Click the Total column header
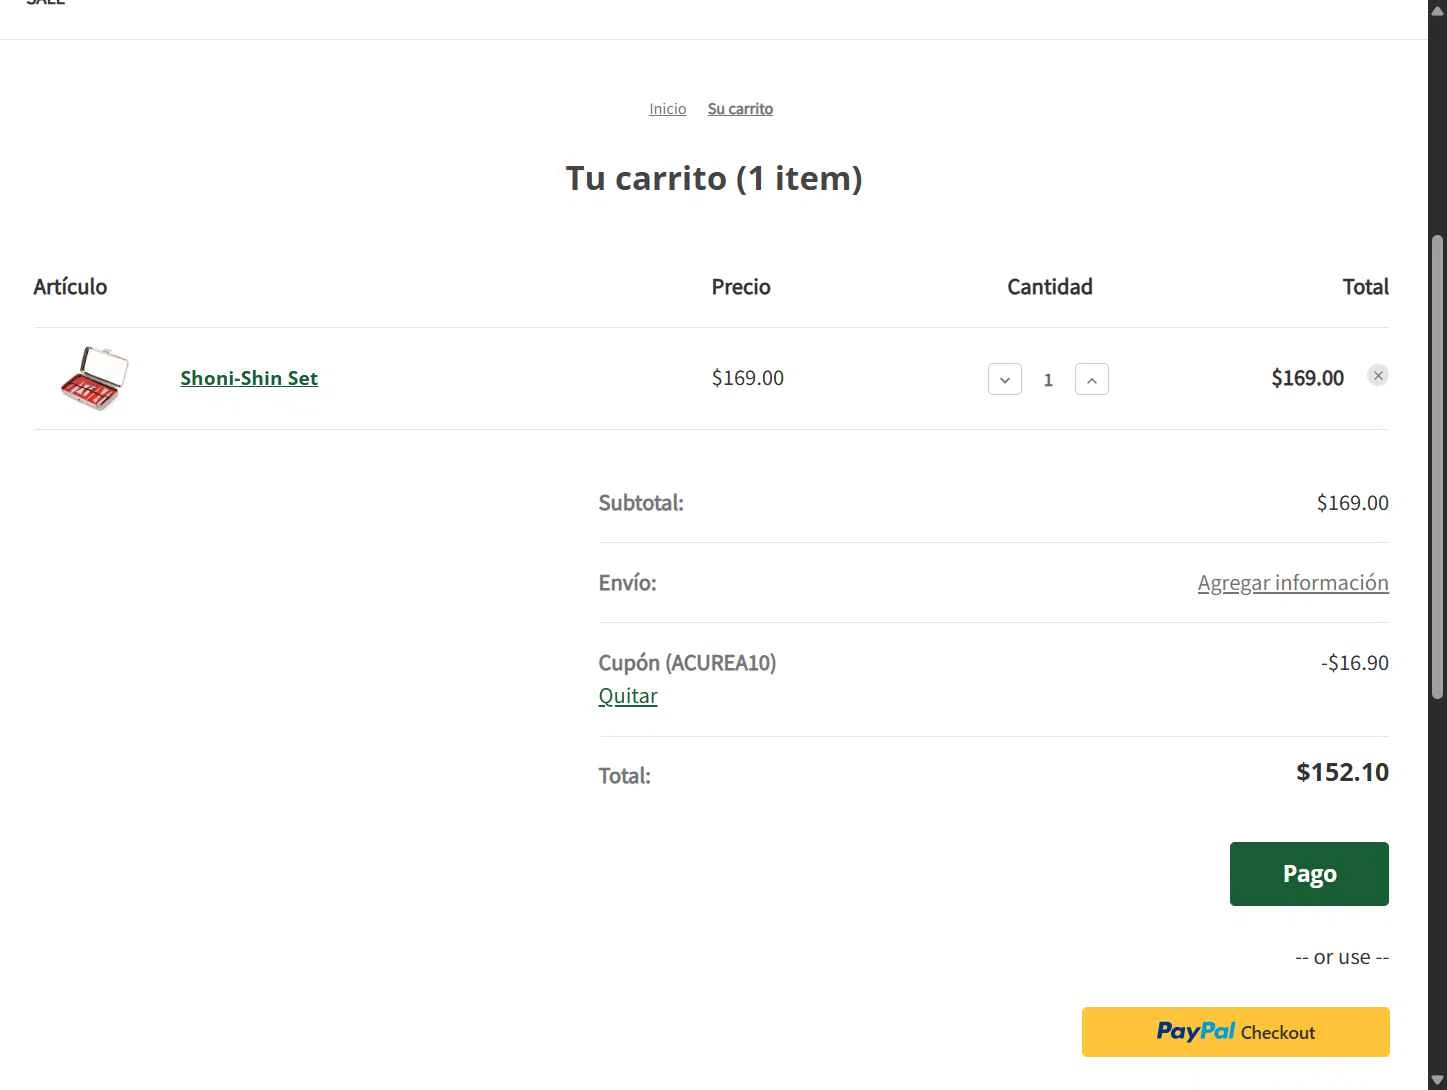The height and width of the screenshot is (1090, 1447). point(1365,287)
